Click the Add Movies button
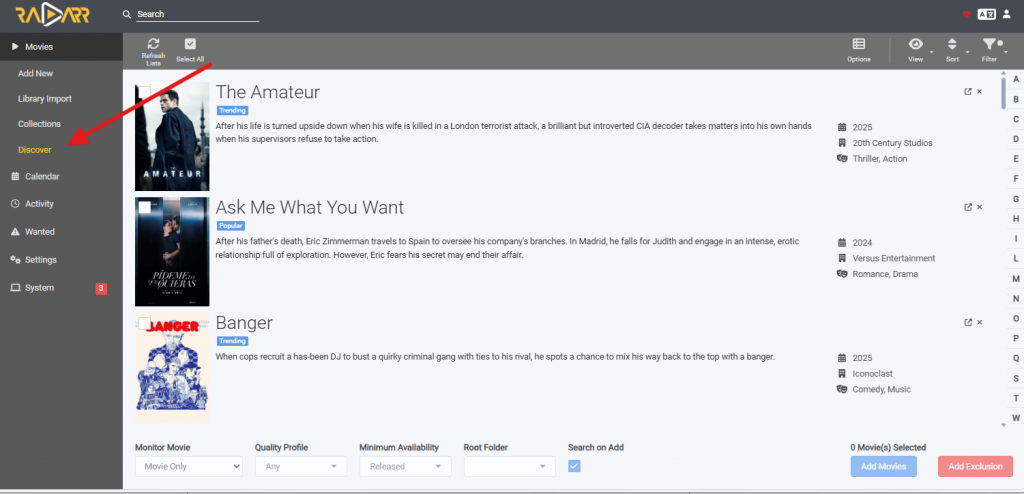Image resolution: width=1024 pixels, height=494 pixels. tap(884, 467)
